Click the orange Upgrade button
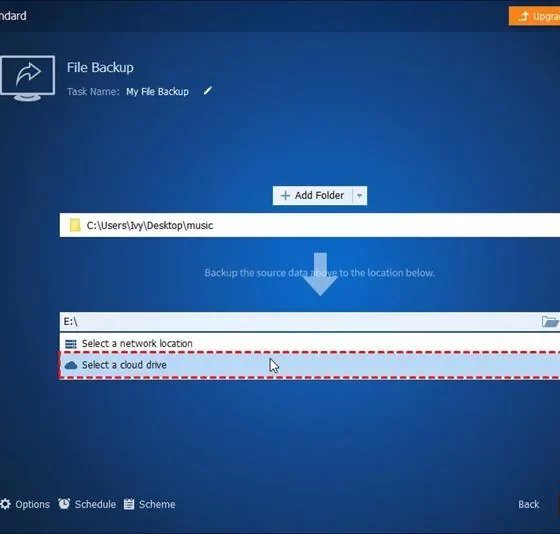 point(534,16)
